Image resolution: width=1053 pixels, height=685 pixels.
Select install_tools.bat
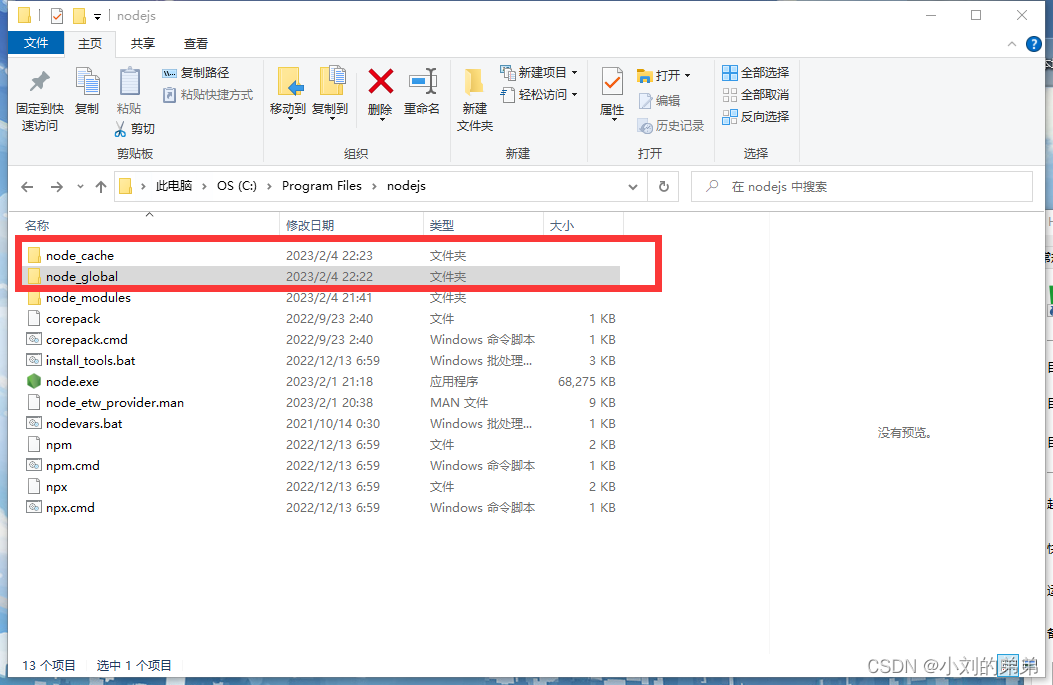tap(321, 361)
